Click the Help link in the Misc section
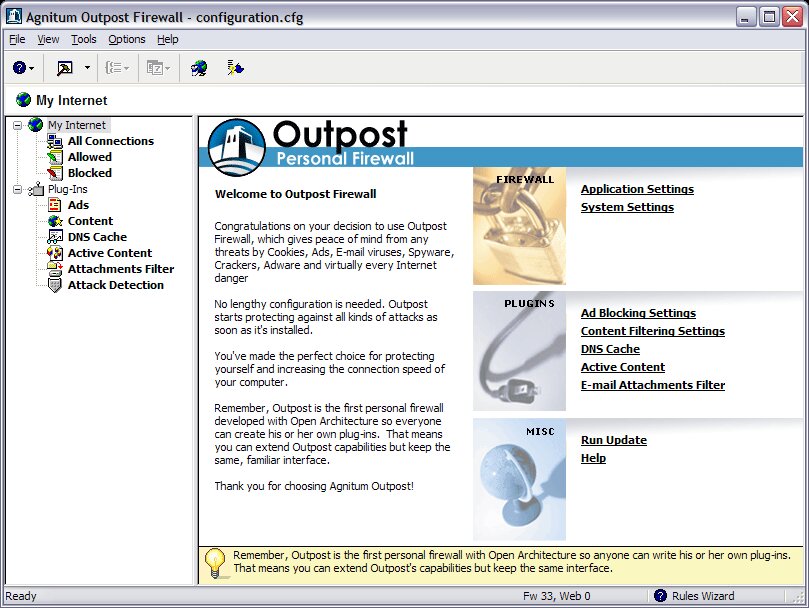 click(x=593, y=458)
